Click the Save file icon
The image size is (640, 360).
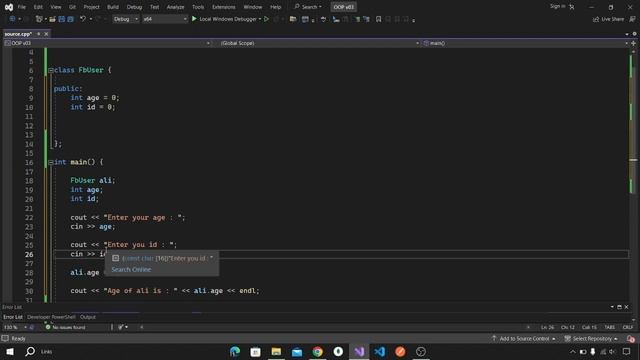coord(62,19)
